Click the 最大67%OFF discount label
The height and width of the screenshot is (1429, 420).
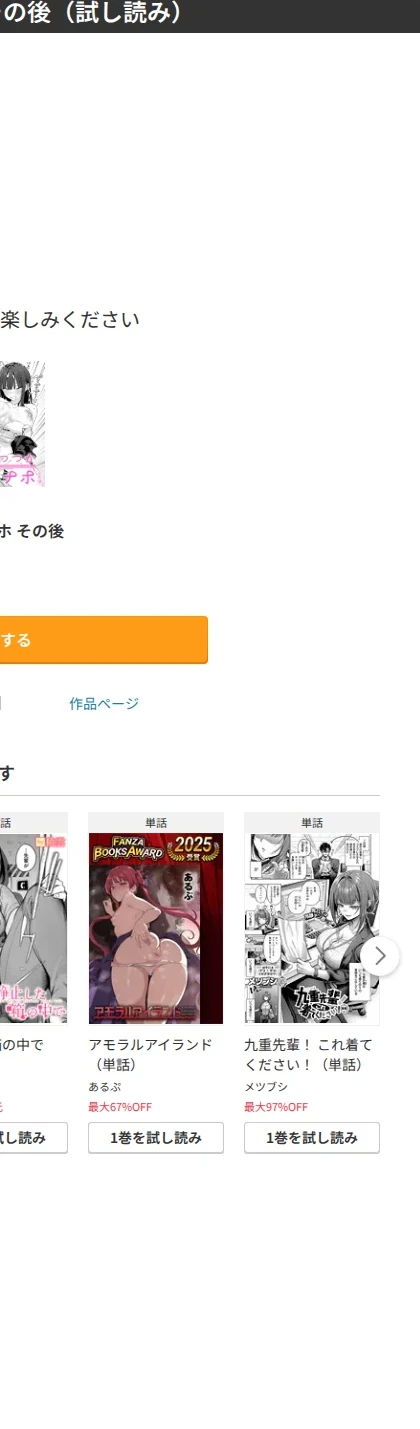tap(120, 1107)
